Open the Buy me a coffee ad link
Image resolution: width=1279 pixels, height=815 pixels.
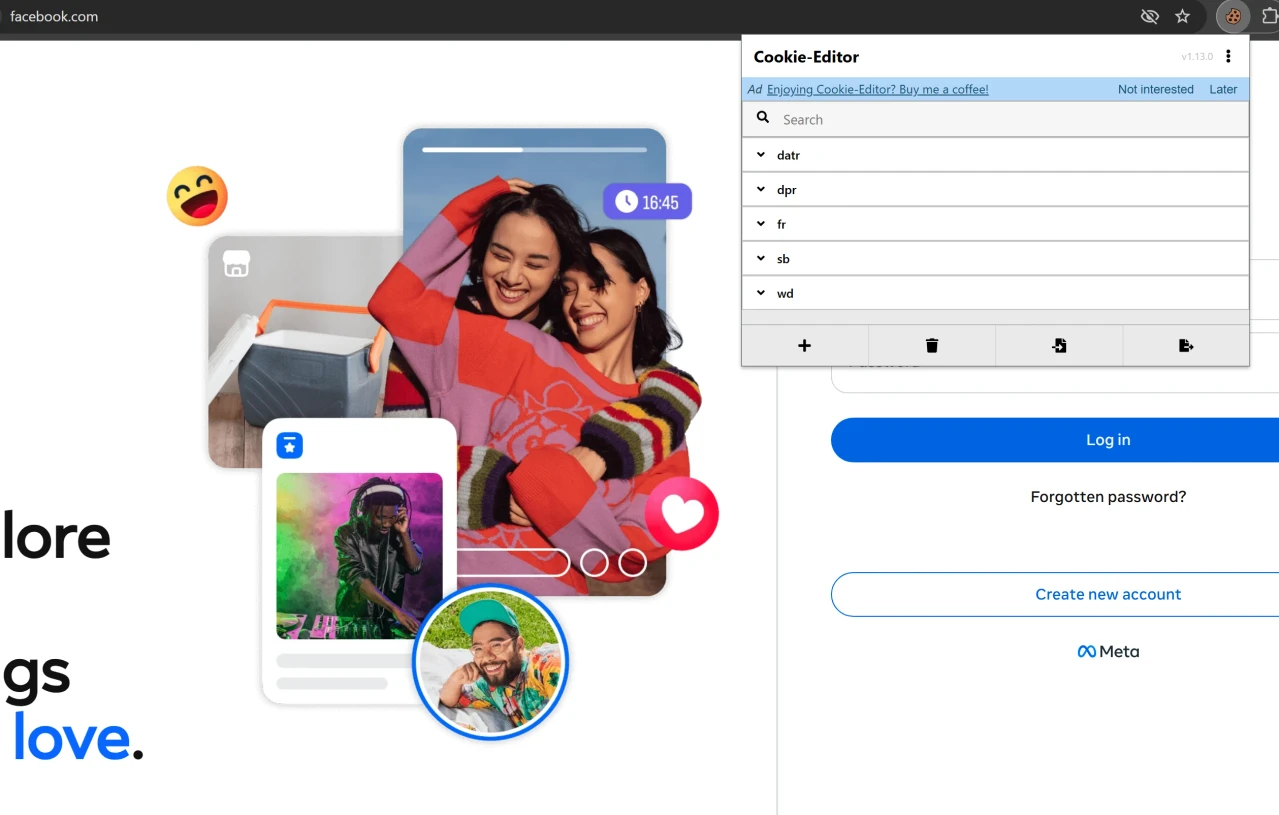pos(877,89)
